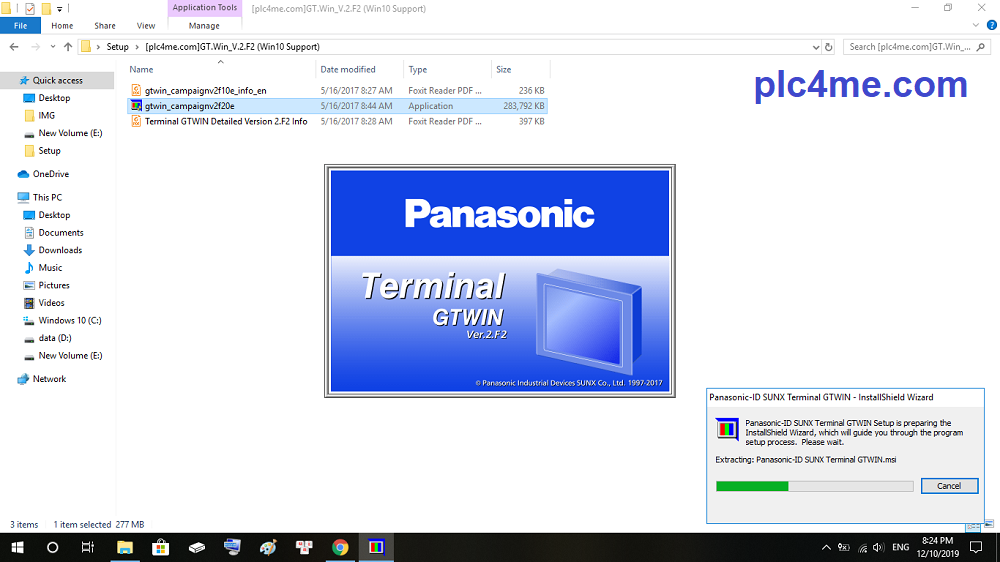Cancel the InstallShield Wizard extraction
Screen dimensions: 1000x562
click(x=949, y=486)
